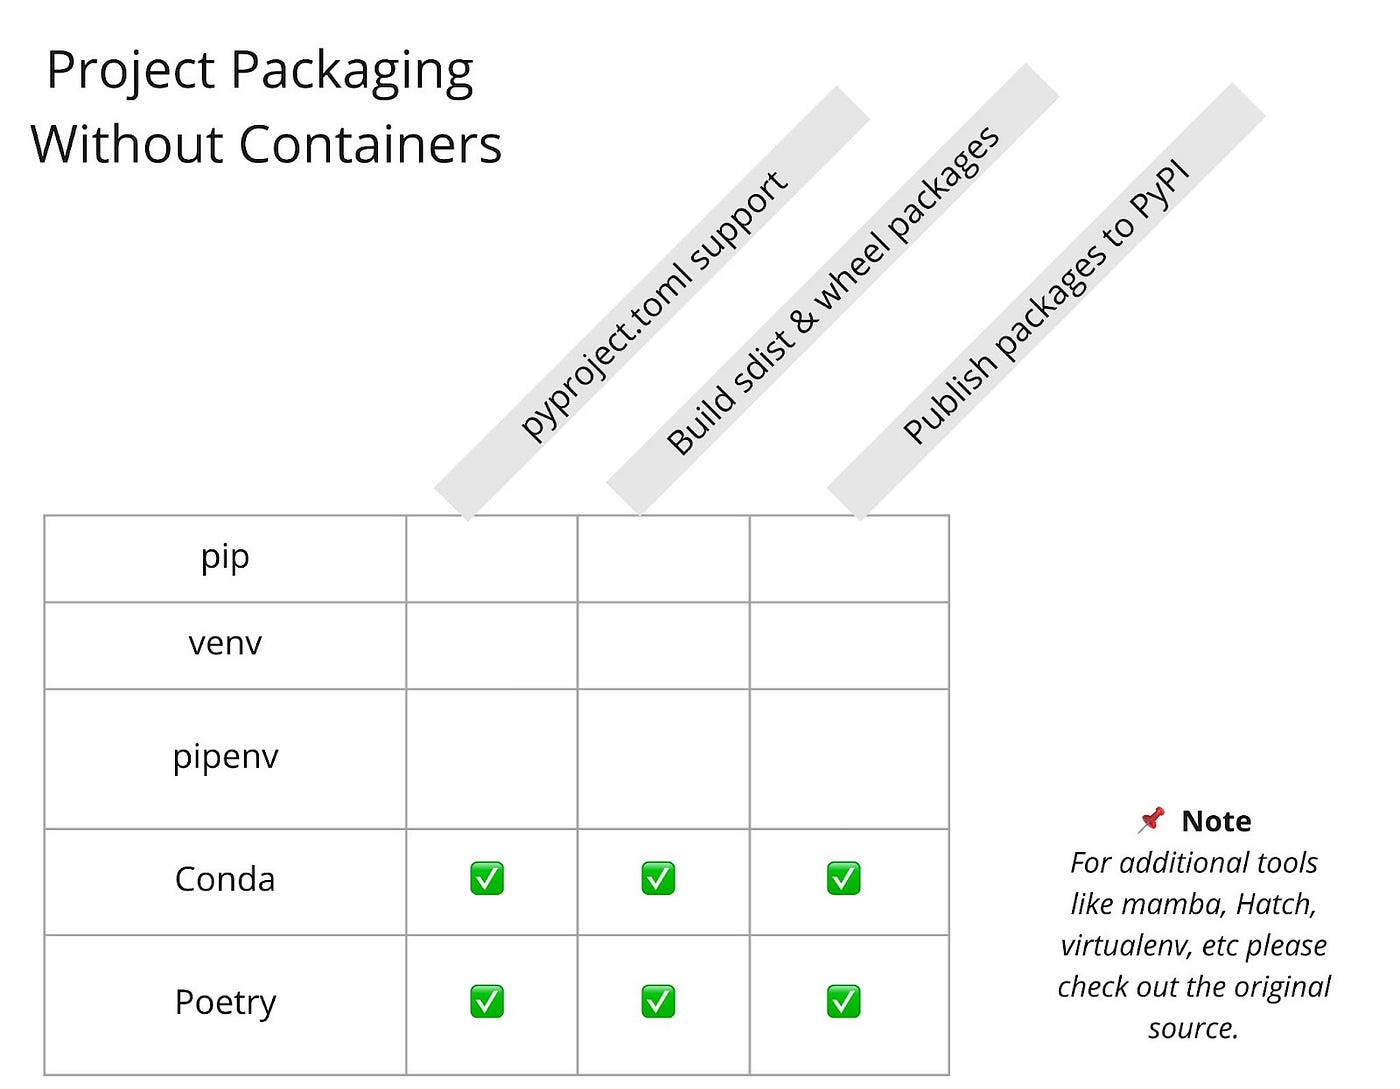Click Conda's pyproject.toml support checkmark

pyautogui.click(x=487, y=879)
